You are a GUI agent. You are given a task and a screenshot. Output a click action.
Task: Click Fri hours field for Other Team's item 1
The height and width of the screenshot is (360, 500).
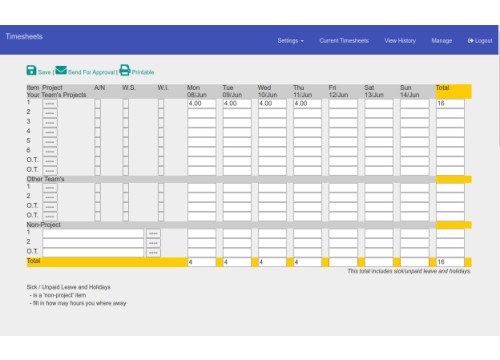pos(343,188)
